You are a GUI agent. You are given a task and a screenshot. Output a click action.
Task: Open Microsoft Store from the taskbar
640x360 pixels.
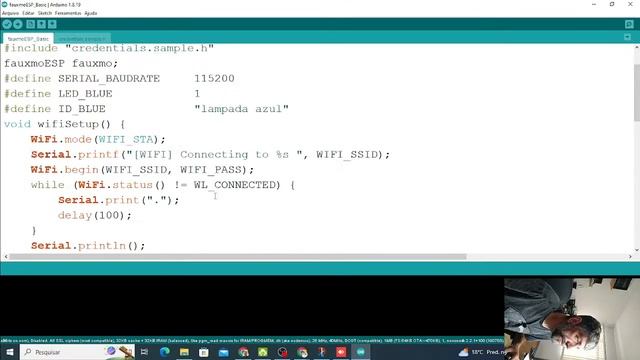(x=204, y=352)
